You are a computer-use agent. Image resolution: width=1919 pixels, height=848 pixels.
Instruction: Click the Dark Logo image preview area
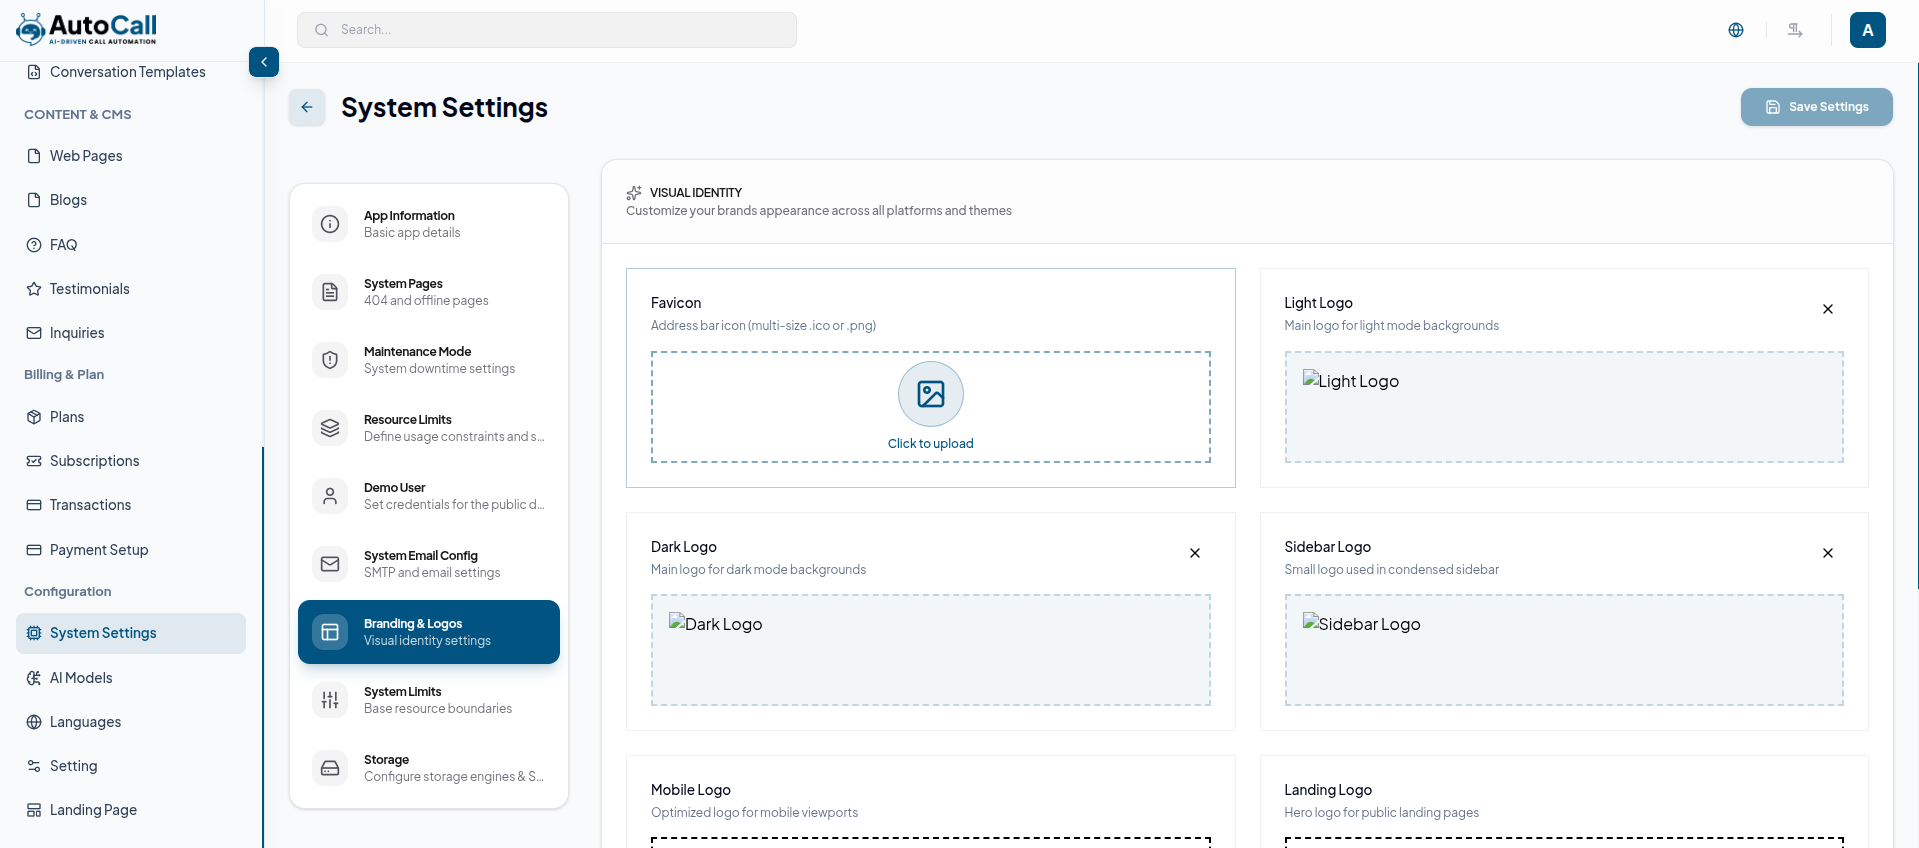[931, 650]
